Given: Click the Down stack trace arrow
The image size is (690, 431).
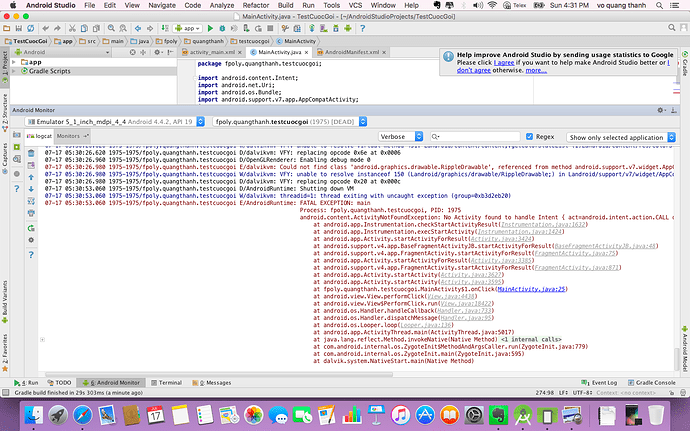Looking at the screenshot, I should [x=31, y=189].
